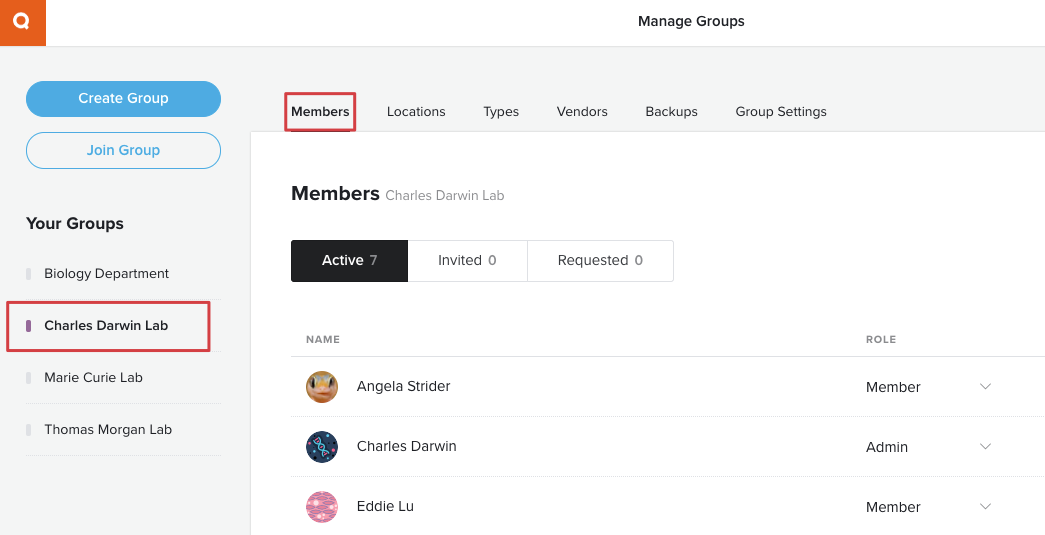The image size is (1045, 535).
Task: Open Charles Darwin's DNA avatar
Action: 322,447
